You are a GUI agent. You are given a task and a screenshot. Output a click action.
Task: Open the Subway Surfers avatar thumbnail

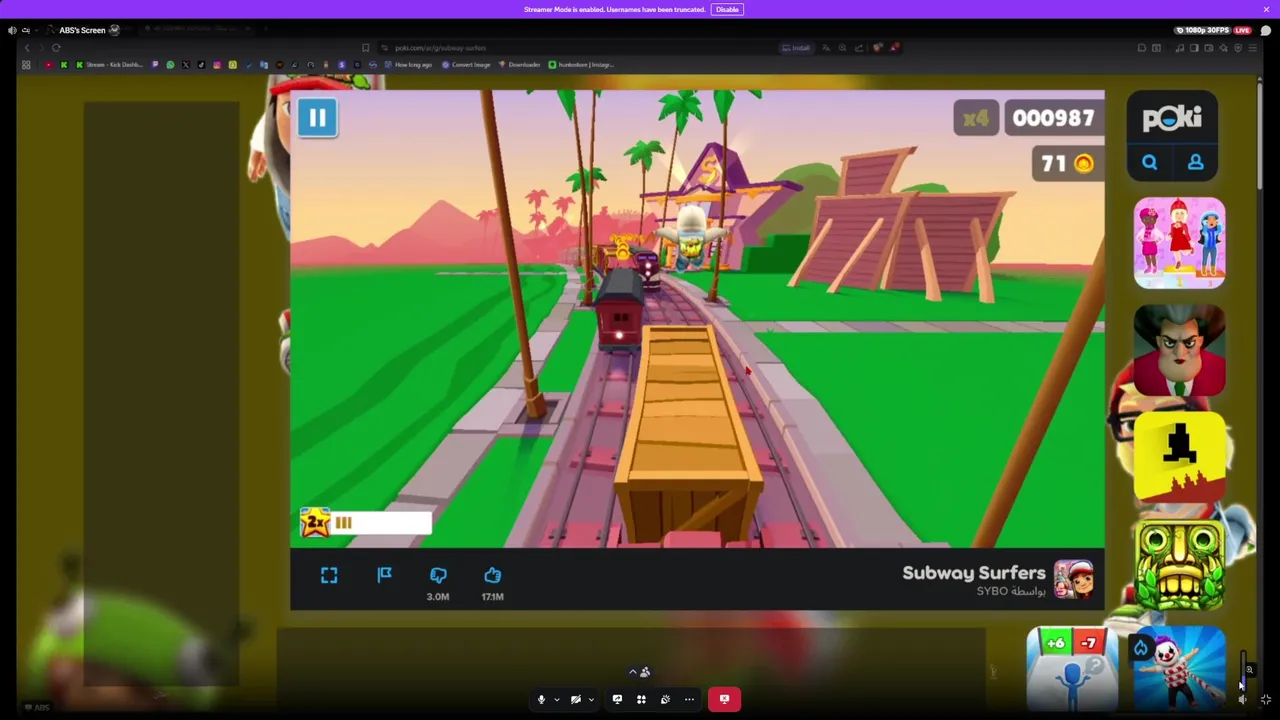pos(1073,579)
